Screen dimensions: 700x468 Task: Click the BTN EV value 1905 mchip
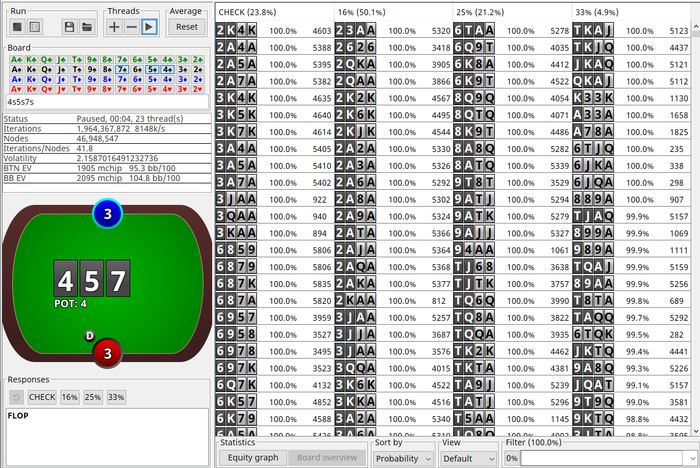point(99,168)
